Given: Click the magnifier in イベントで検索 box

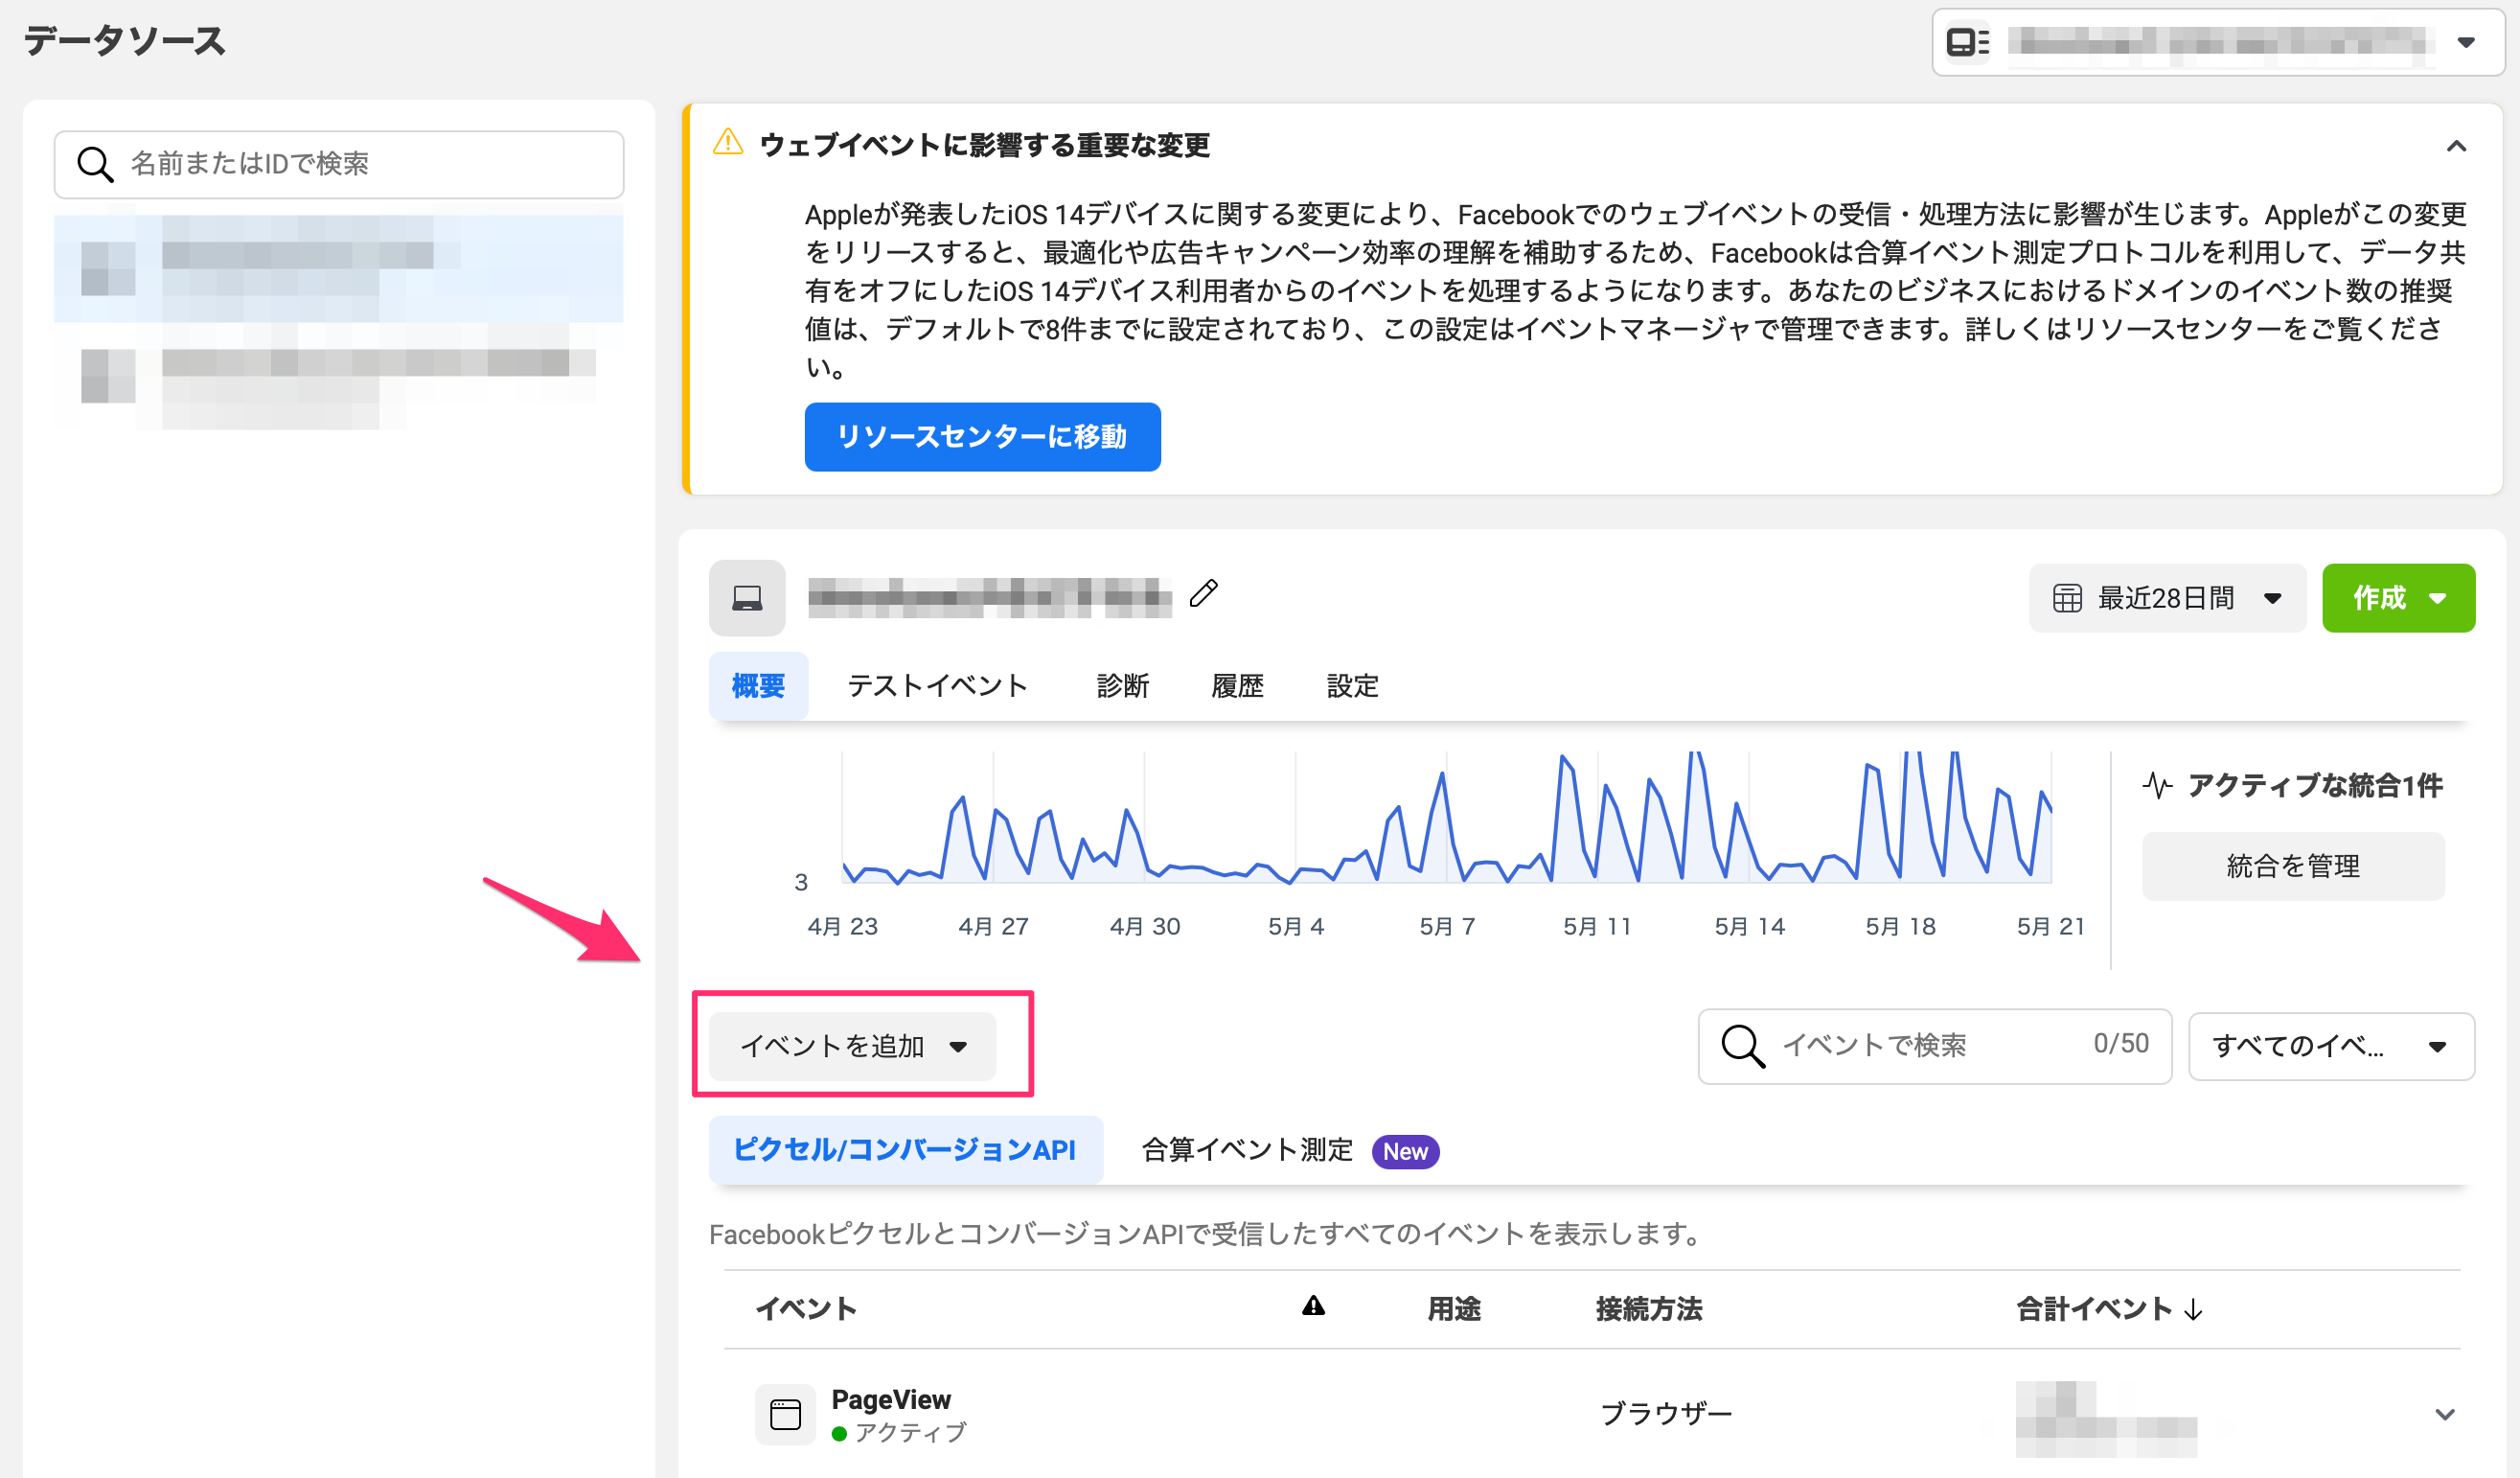Looking at the screenshot, I should 1742,1046.
